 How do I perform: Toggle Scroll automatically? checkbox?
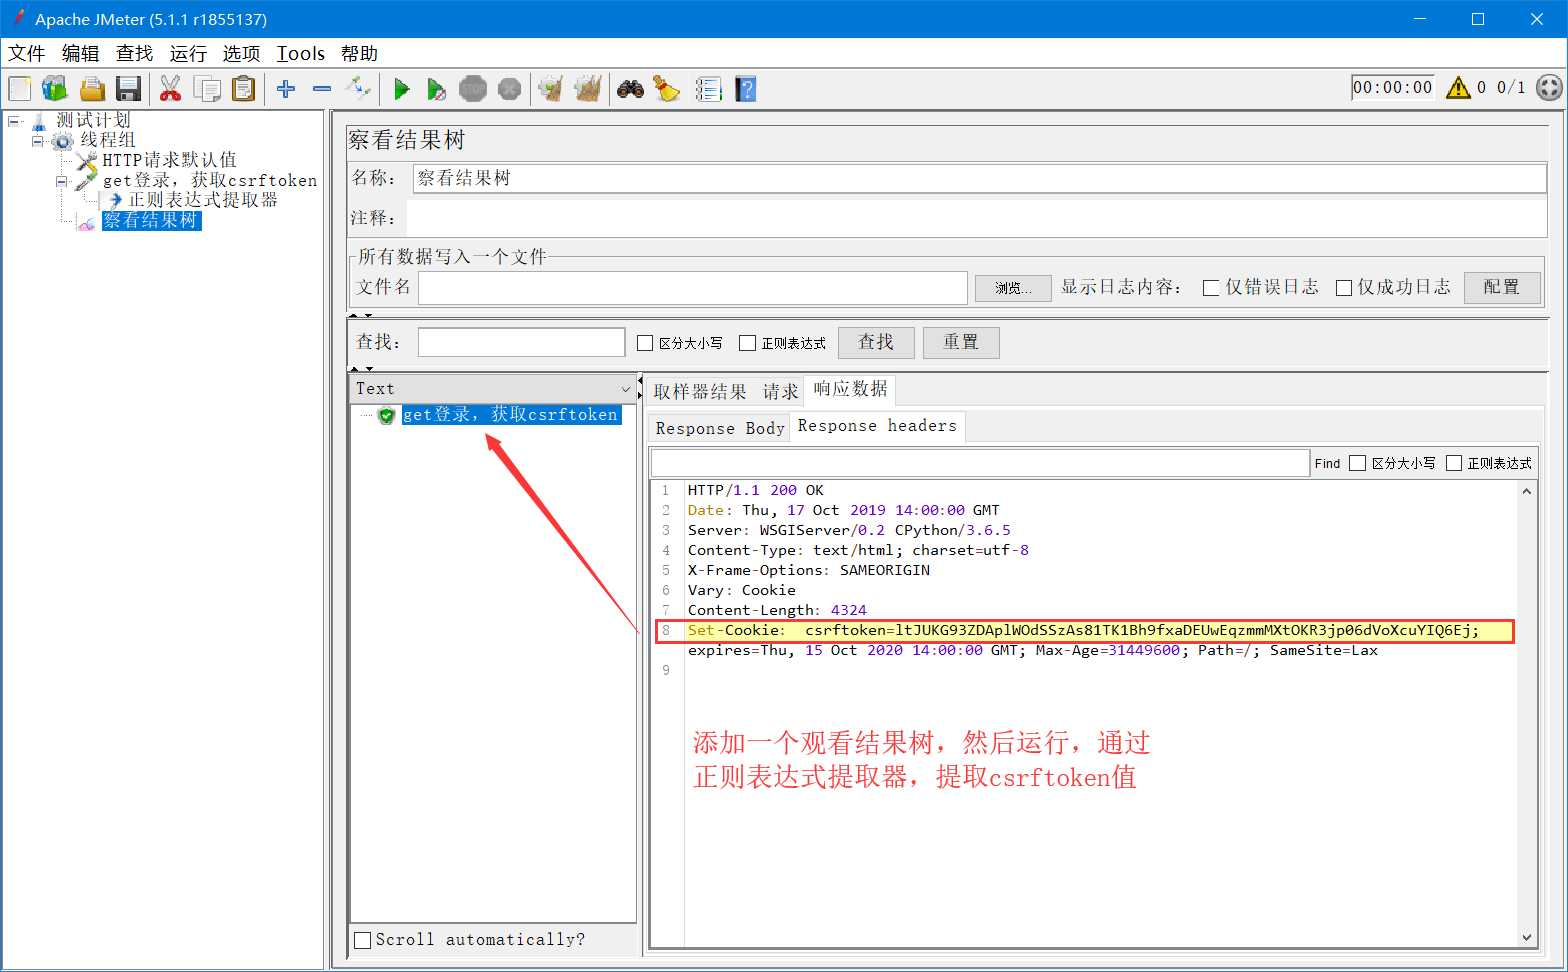coord(363,940)
